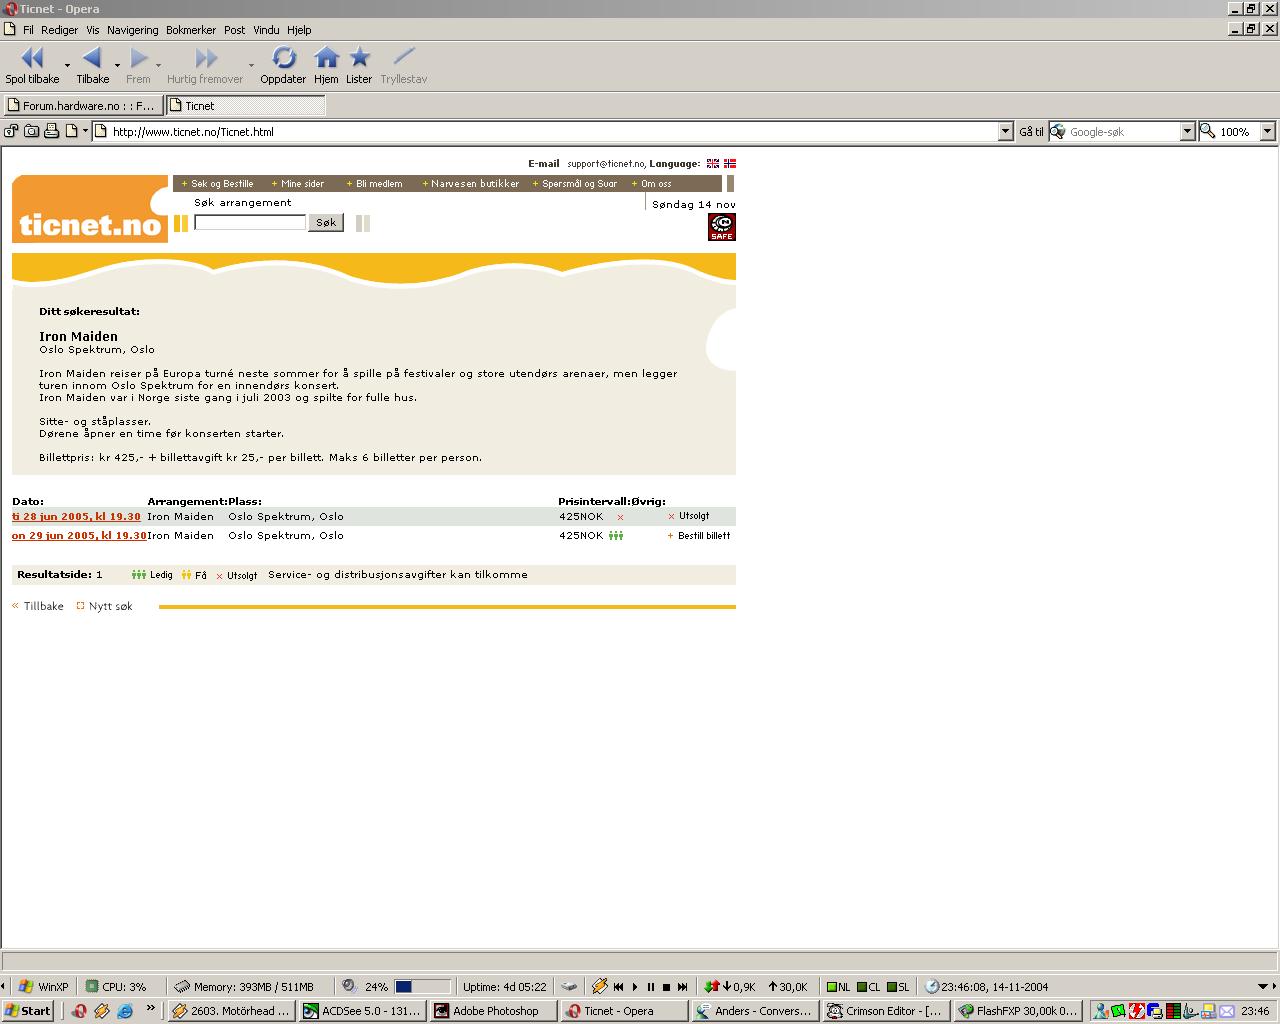
Task: Start a Nytt søk
Action: [105, 606]
